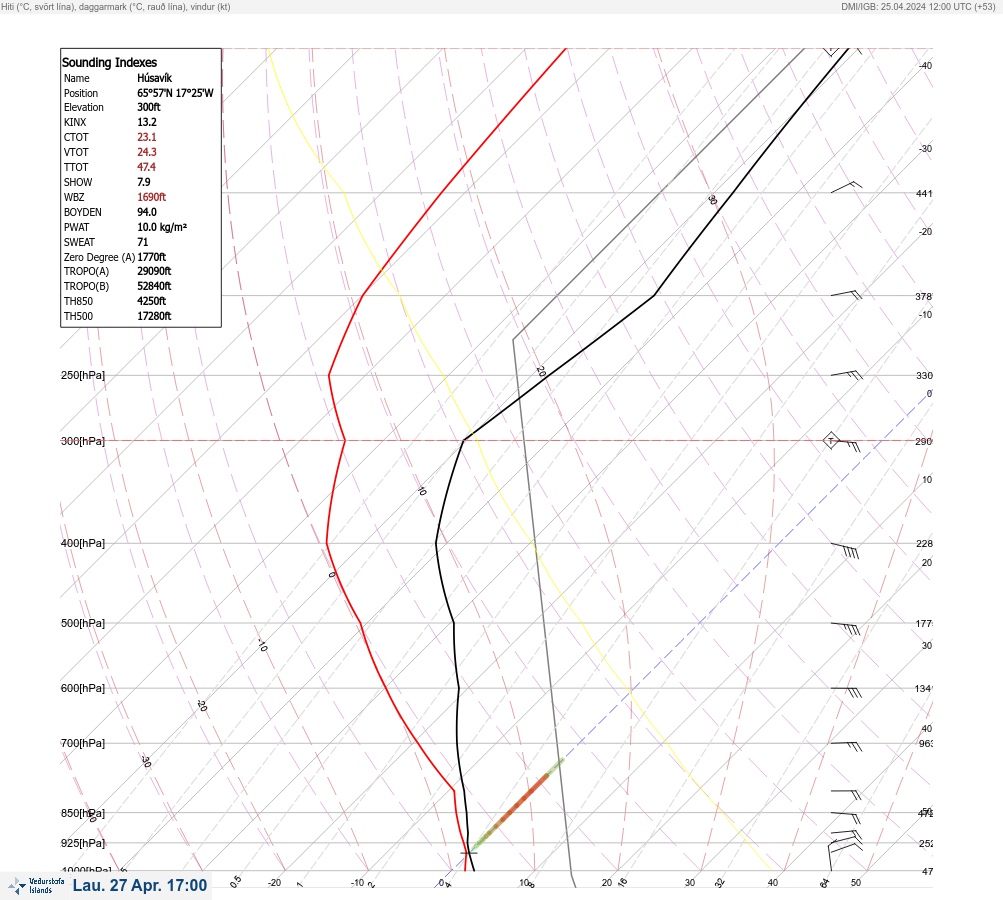
Task: Click the wind barb at 600 hPa level
Action: pos(846,691)
